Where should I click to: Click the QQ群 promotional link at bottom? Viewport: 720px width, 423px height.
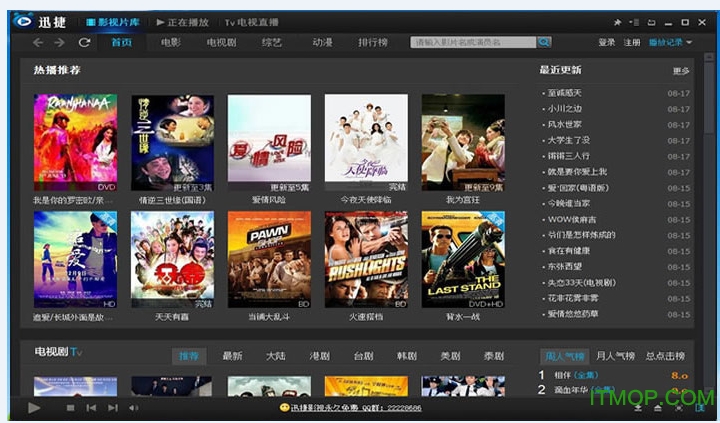[x=356, y=408]
